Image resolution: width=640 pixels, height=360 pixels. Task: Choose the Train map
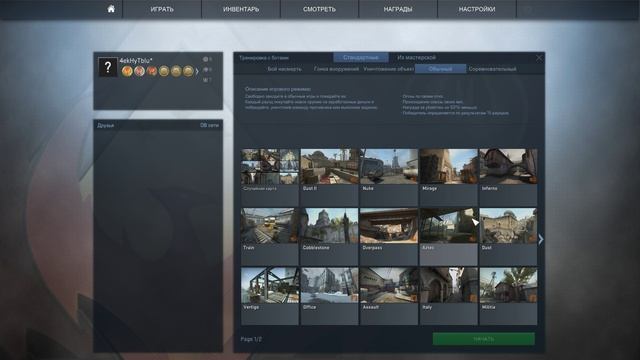[270, 237]
